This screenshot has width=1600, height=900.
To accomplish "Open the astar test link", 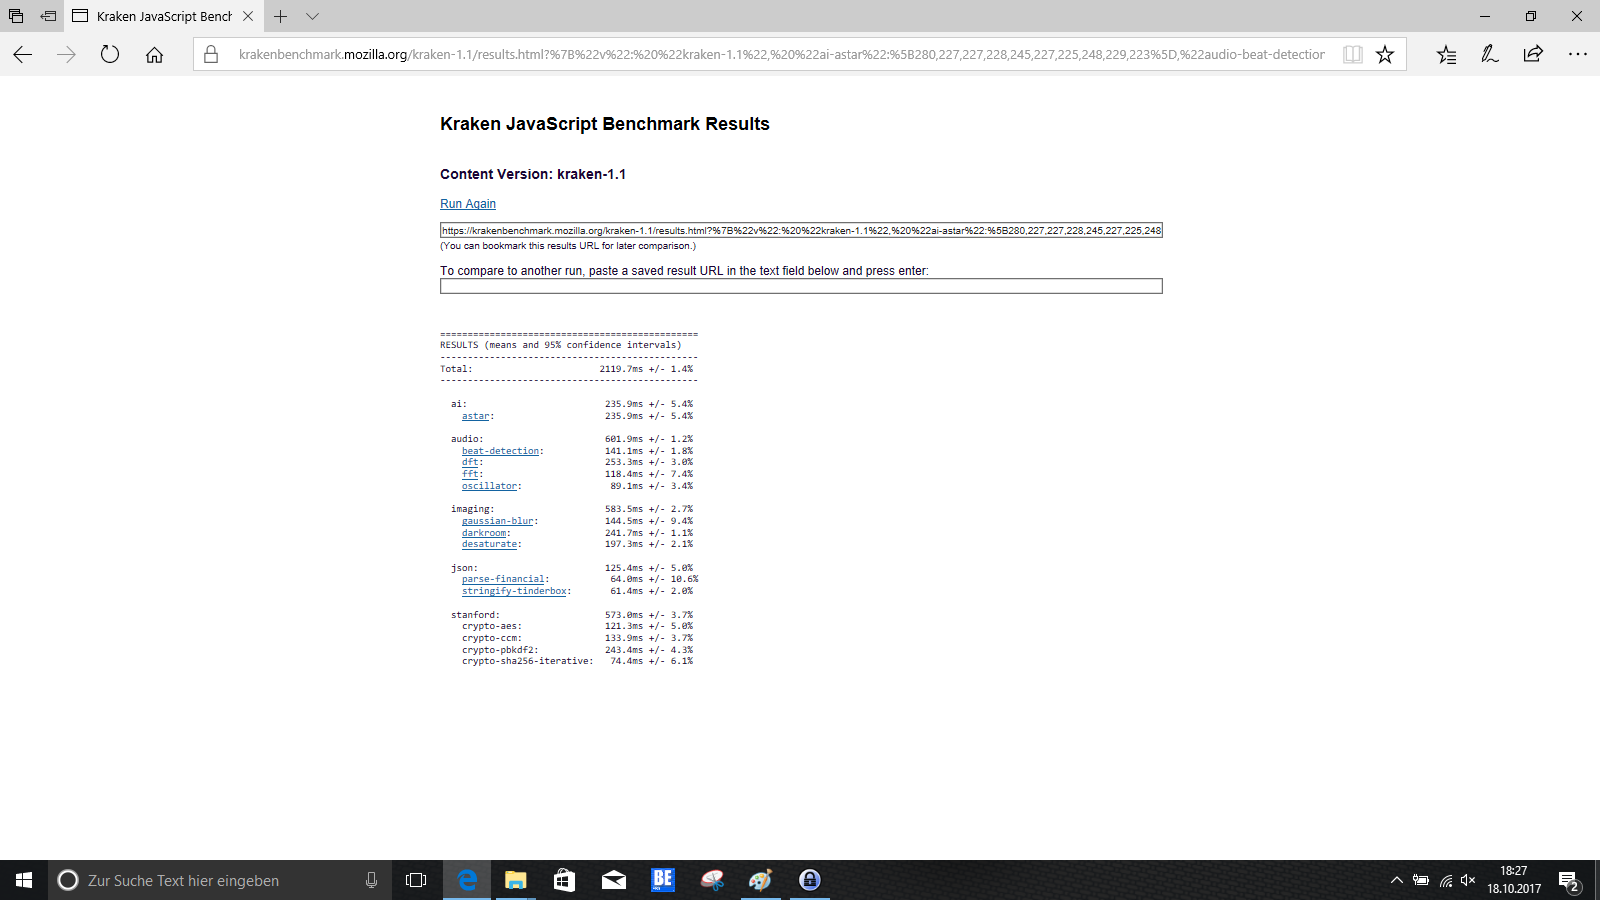I will pyautogui.click(x=475, y=416).
